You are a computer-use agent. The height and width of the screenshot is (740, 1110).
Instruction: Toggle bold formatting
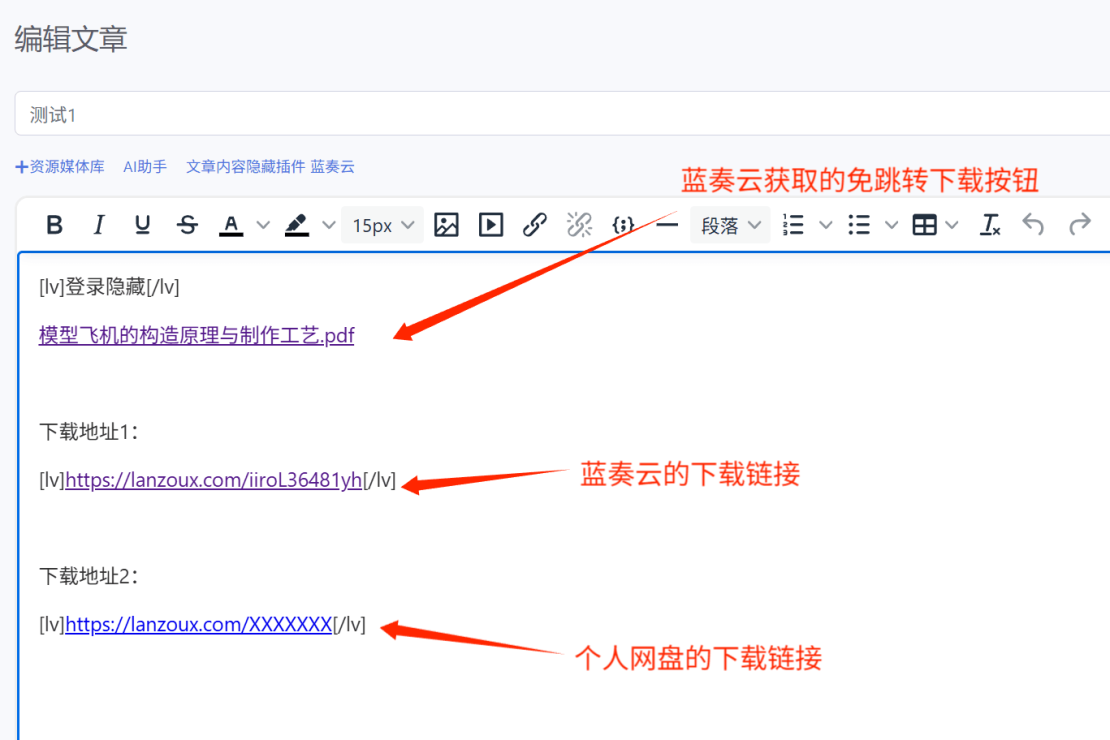tap(54, 224)
